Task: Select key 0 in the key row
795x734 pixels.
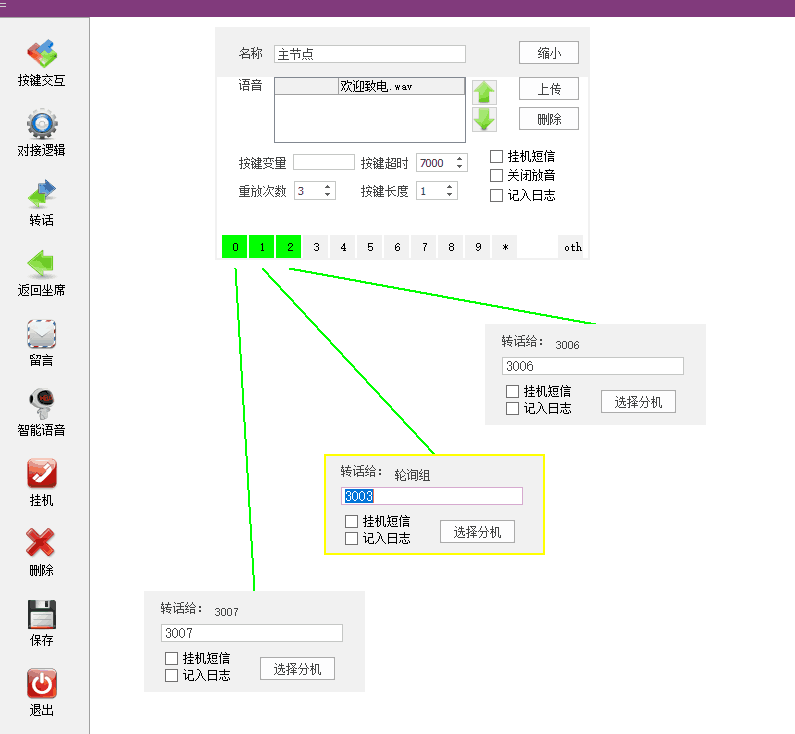Action: pos(235,247)
